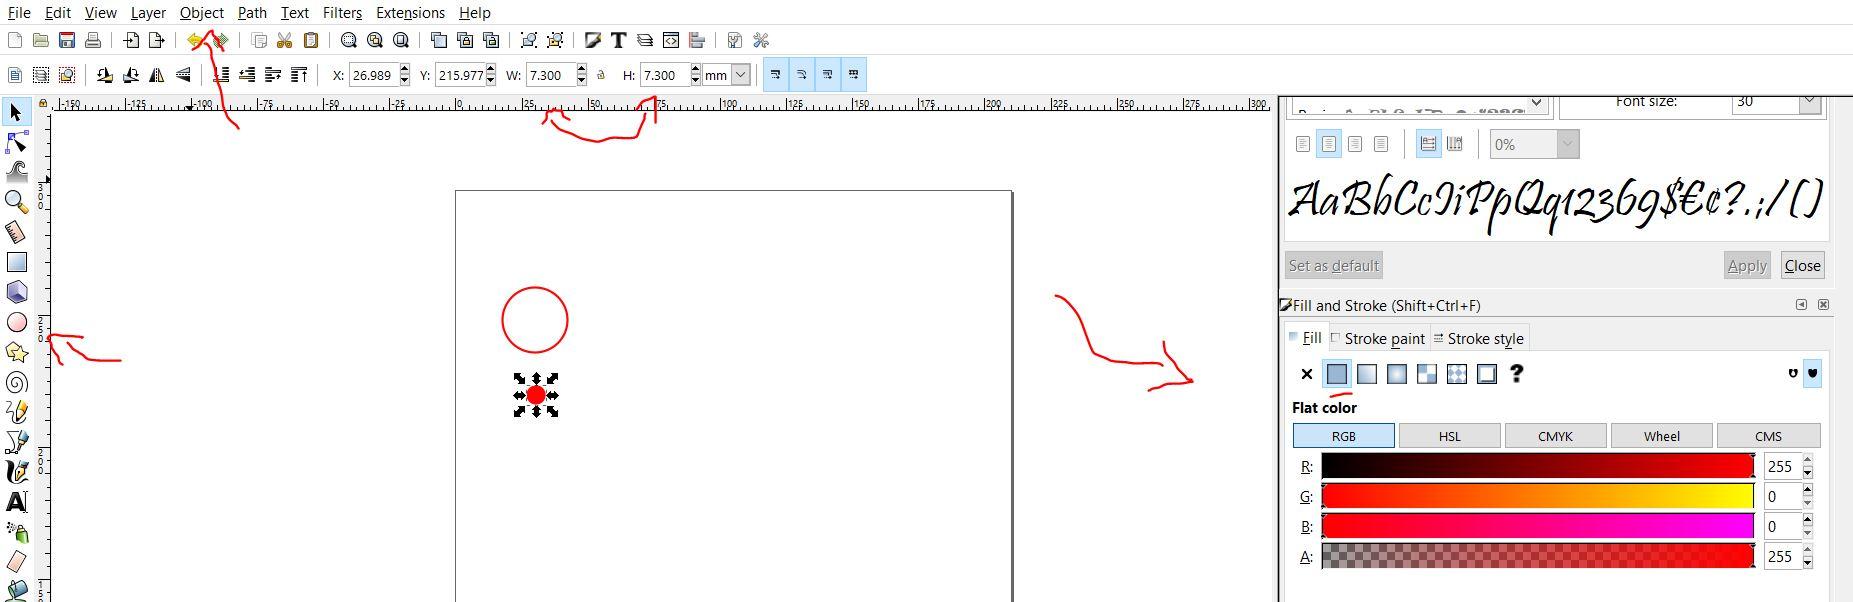Click the Set as default button
1853x602 pixels.
tap(1334, 265)
